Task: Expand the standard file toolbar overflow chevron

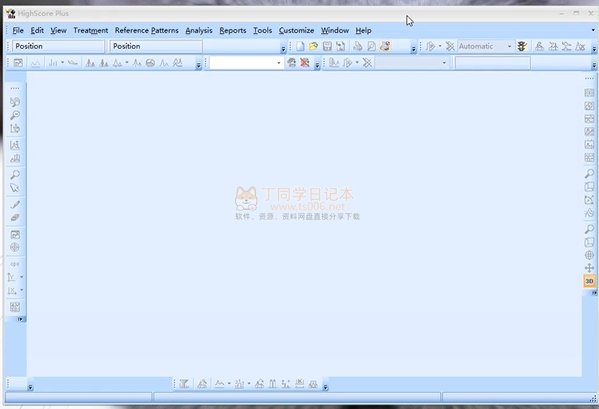Action: pyautogui.click(x=413, y=49)
